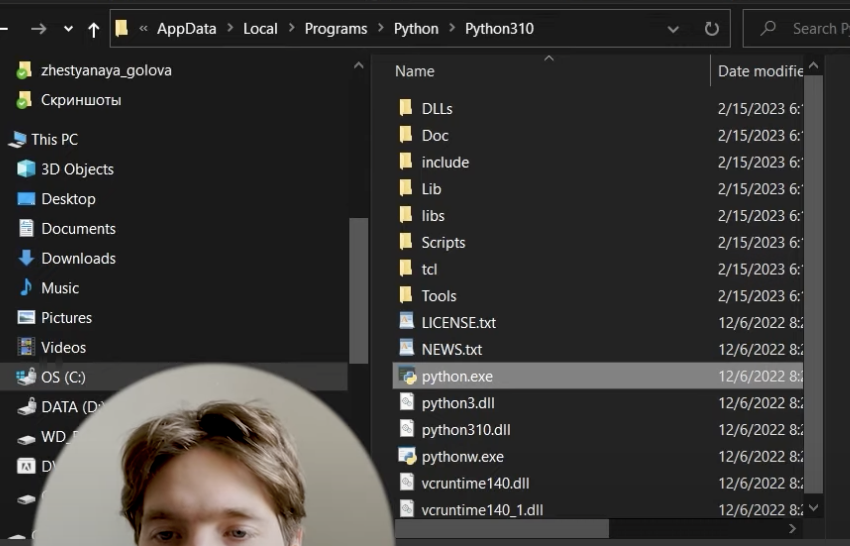850x546 pixels.
Task: Click the LICENSE.txt document icon
Action: [407, 321]
